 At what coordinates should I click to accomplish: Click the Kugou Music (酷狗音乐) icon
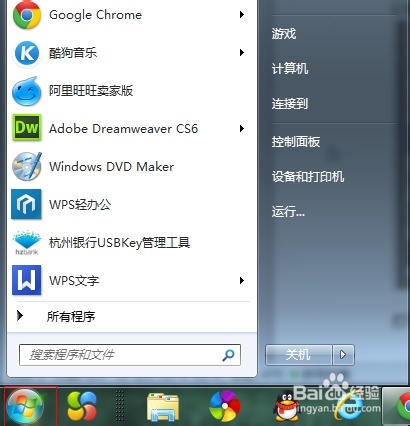(x=27, y=53)
